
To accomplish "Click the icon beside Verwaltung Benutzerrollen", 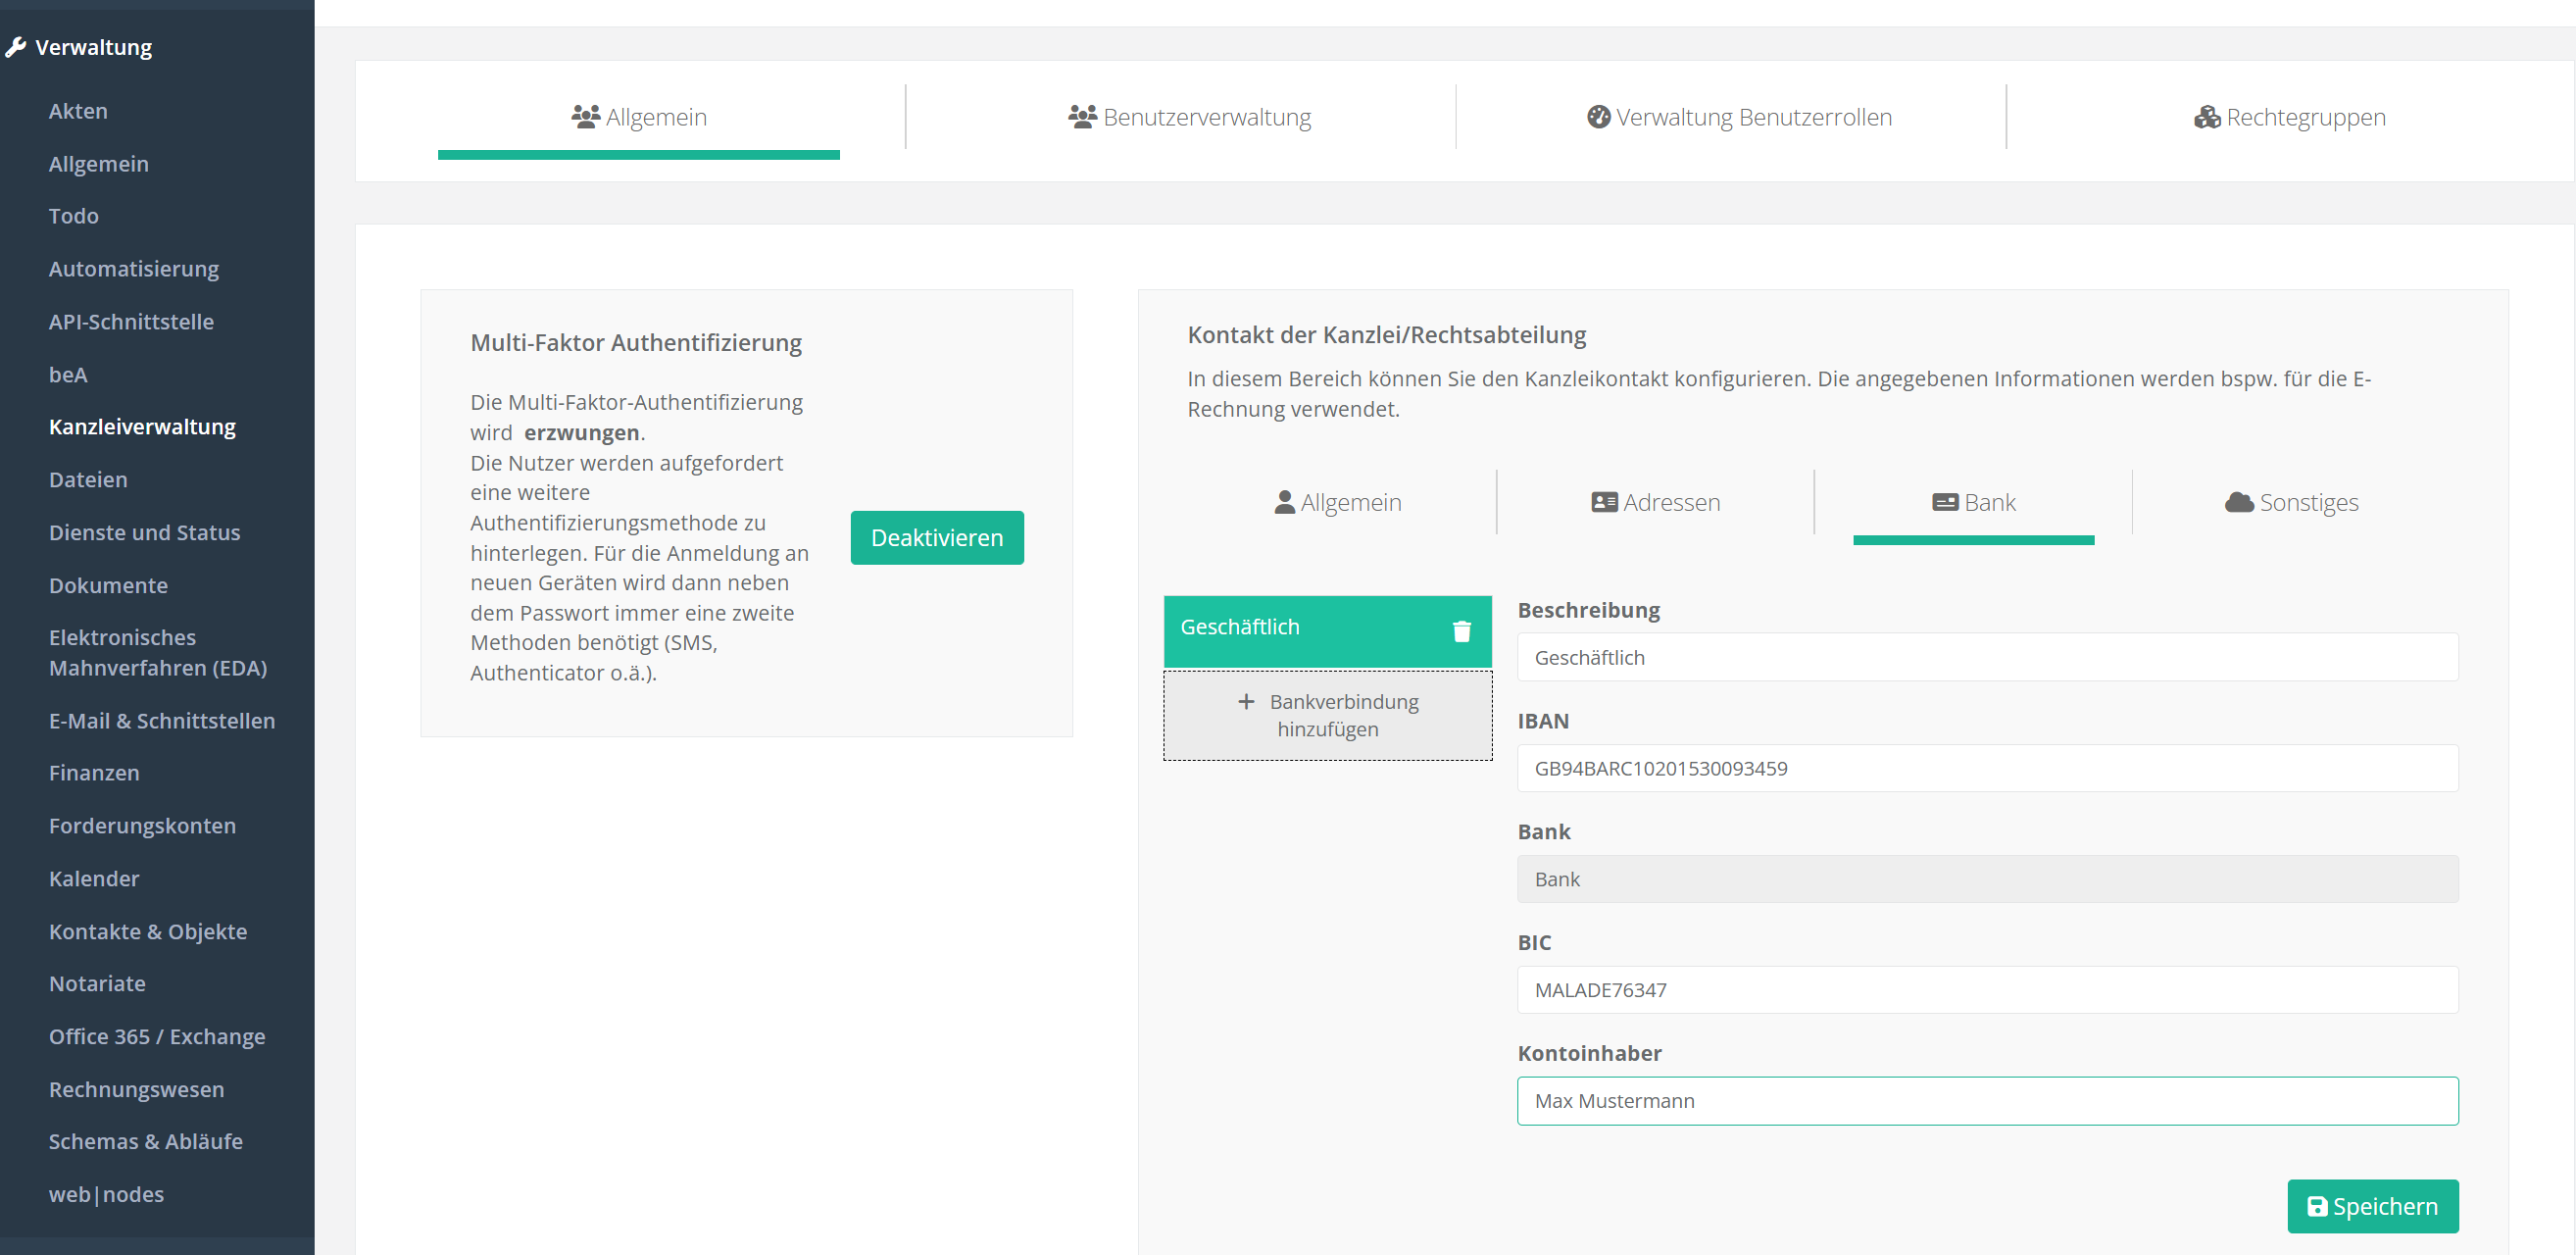I will point(1598,117).
